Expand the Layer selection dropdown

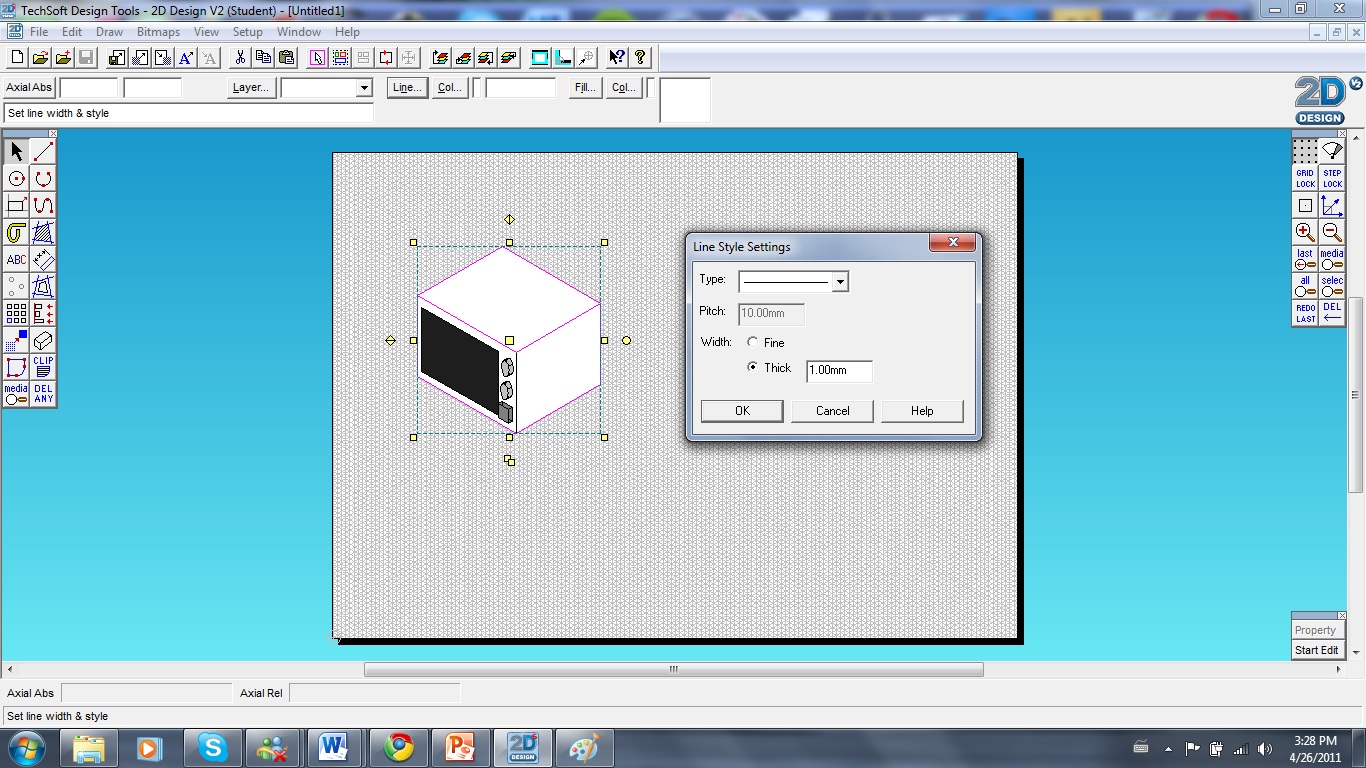(x=363, y=88)
